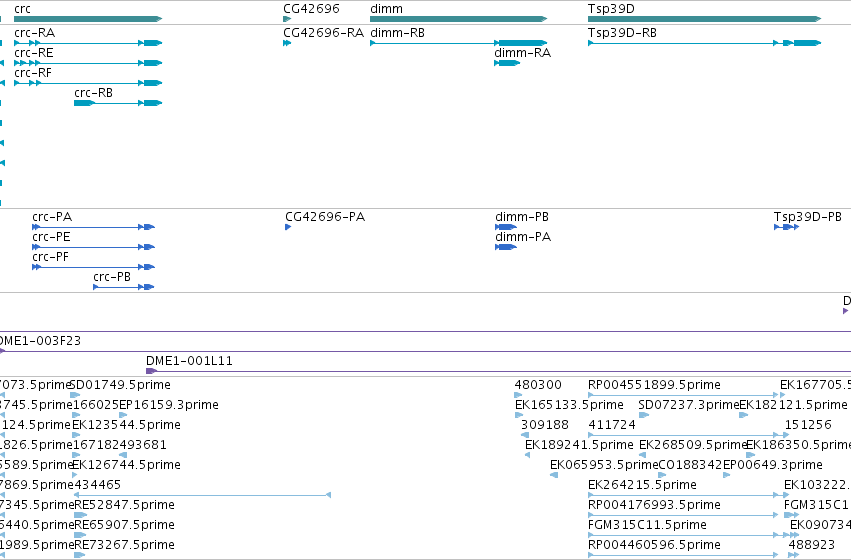851x560 pixels.
Task: Open the RE73267.5prime EST label
Action: [x=124, y=545]
